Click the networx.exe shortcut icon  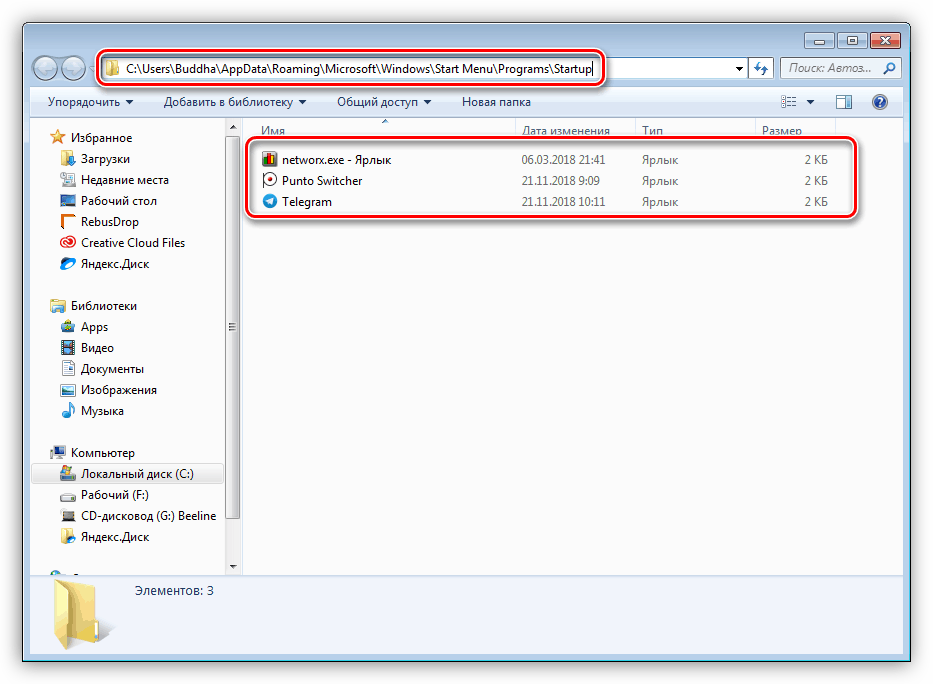click(x=270, y=159)
